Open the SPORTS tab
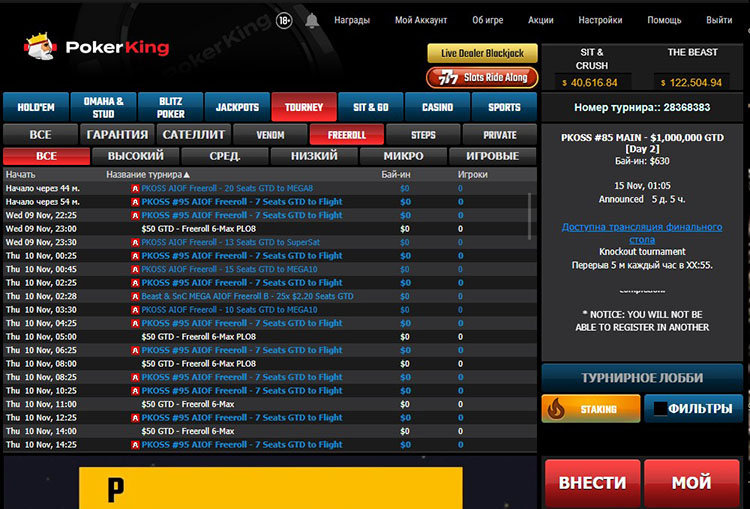 (504, 107)
